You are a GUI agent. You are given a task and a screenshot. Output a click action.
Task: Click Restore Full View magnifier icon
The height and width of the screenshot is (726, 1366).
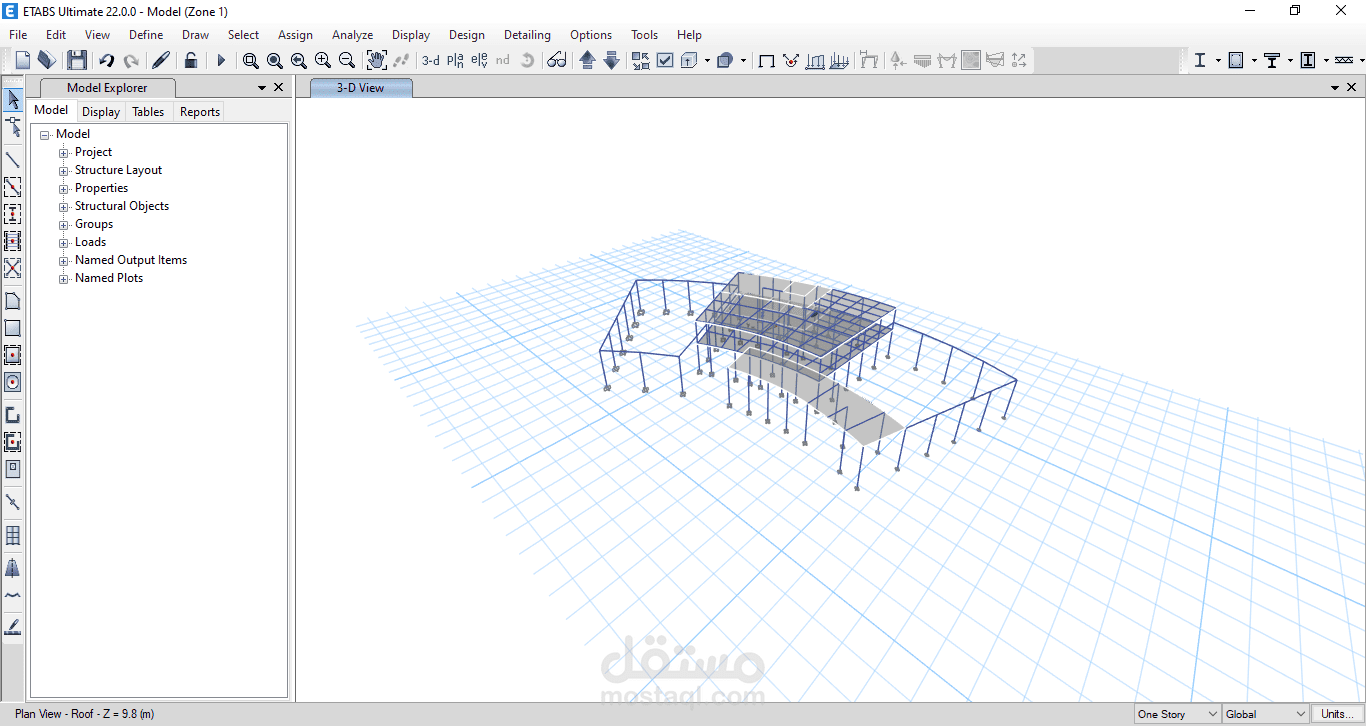pos(275,60)
